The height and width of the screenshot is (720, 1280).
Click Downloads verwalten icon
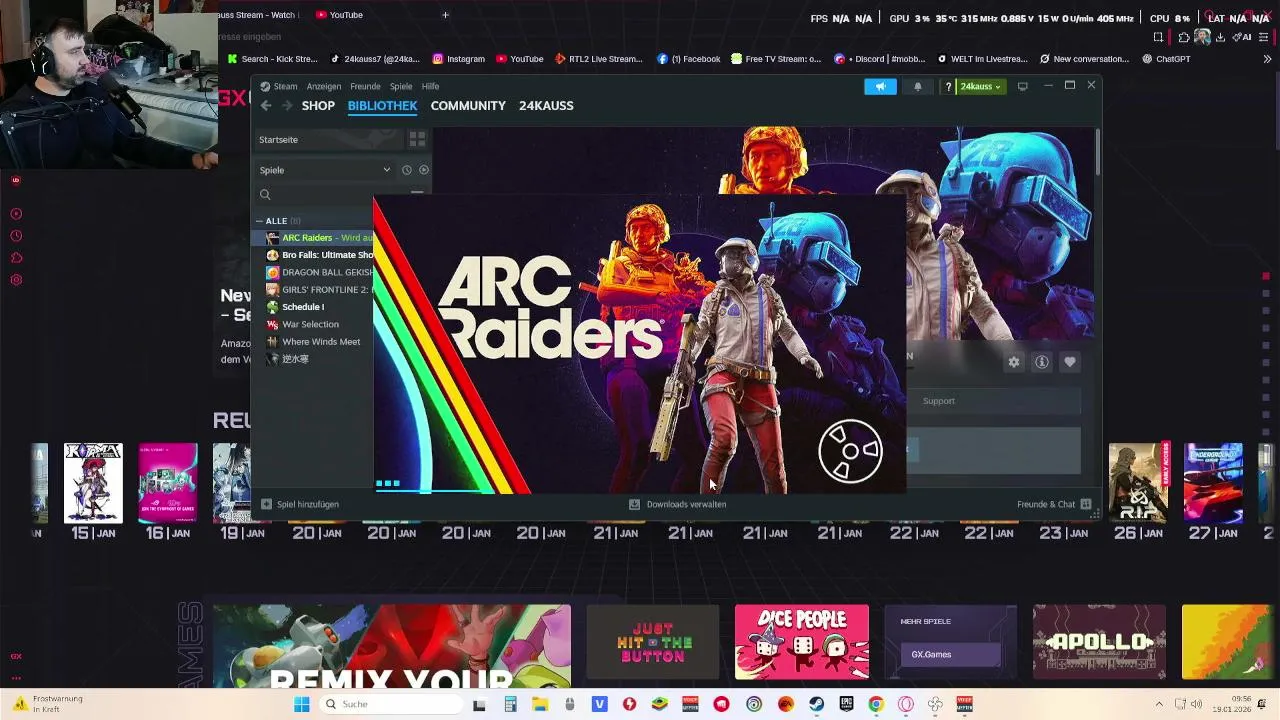634,504
